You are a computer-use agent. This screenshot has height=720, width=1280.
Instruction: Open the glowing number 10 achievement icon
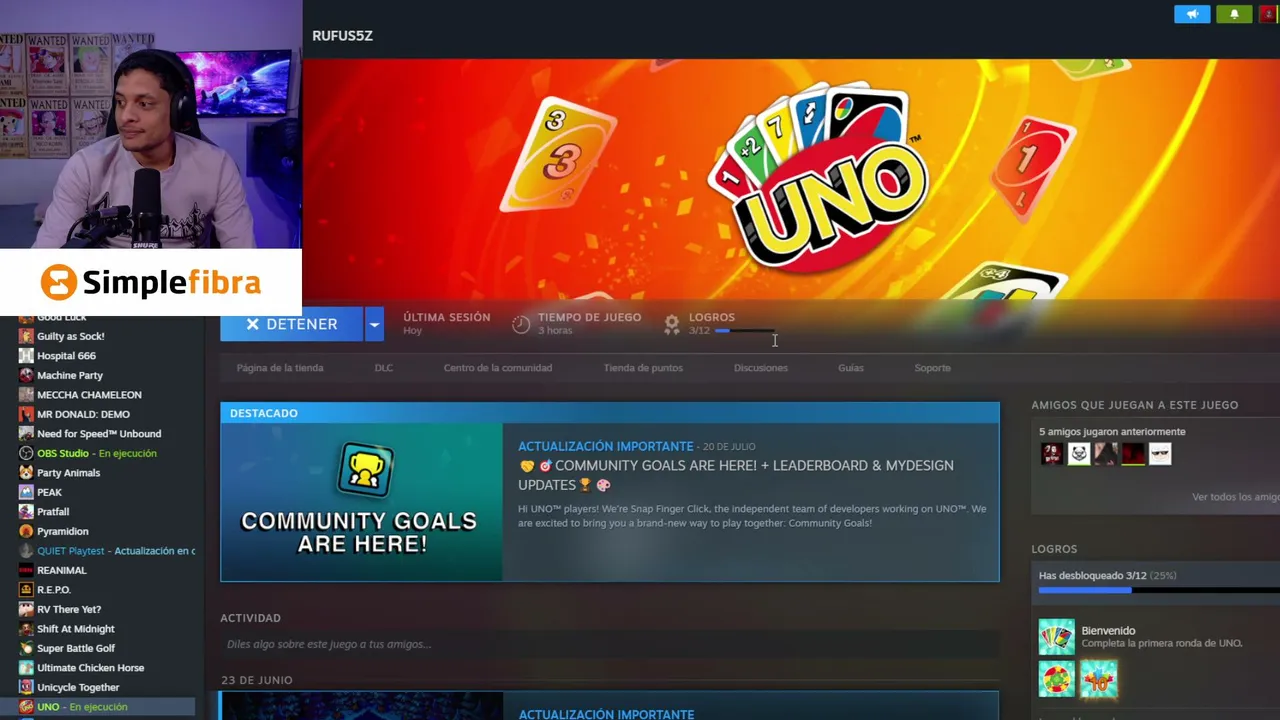[x=1098, y=680]
